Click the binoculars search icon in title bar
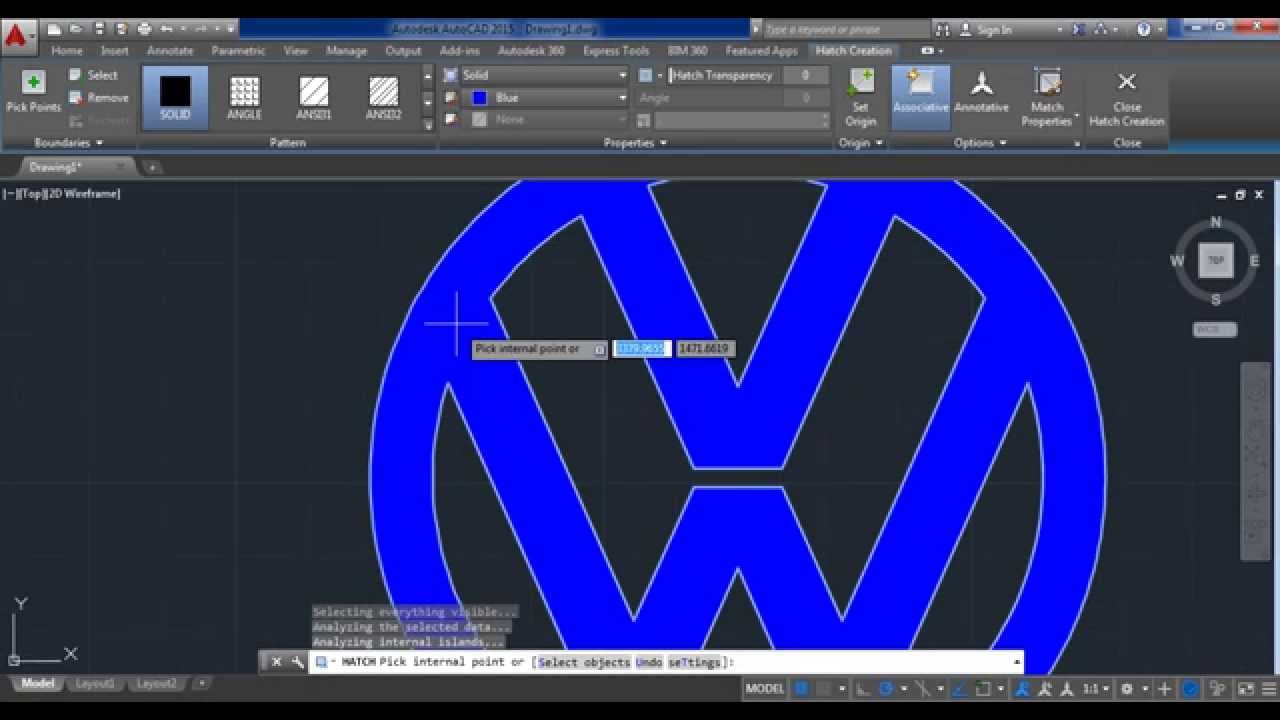 tap(942, 30)
